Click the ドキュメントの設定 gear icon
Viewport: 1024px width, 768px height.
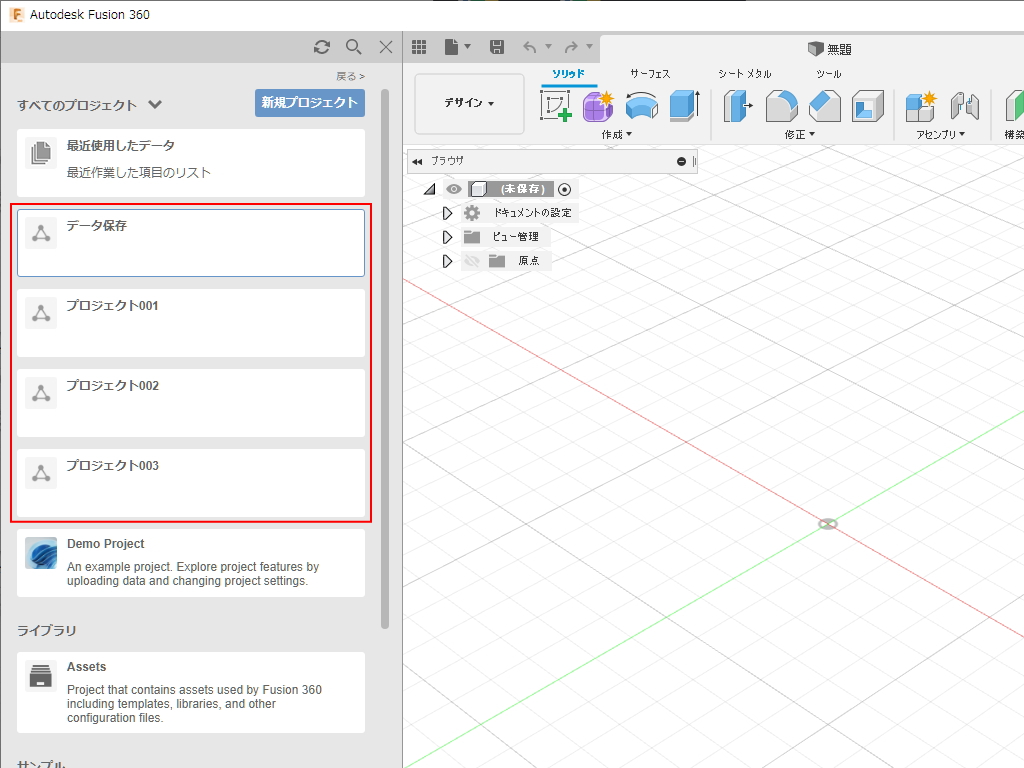(x=472, y=213)
